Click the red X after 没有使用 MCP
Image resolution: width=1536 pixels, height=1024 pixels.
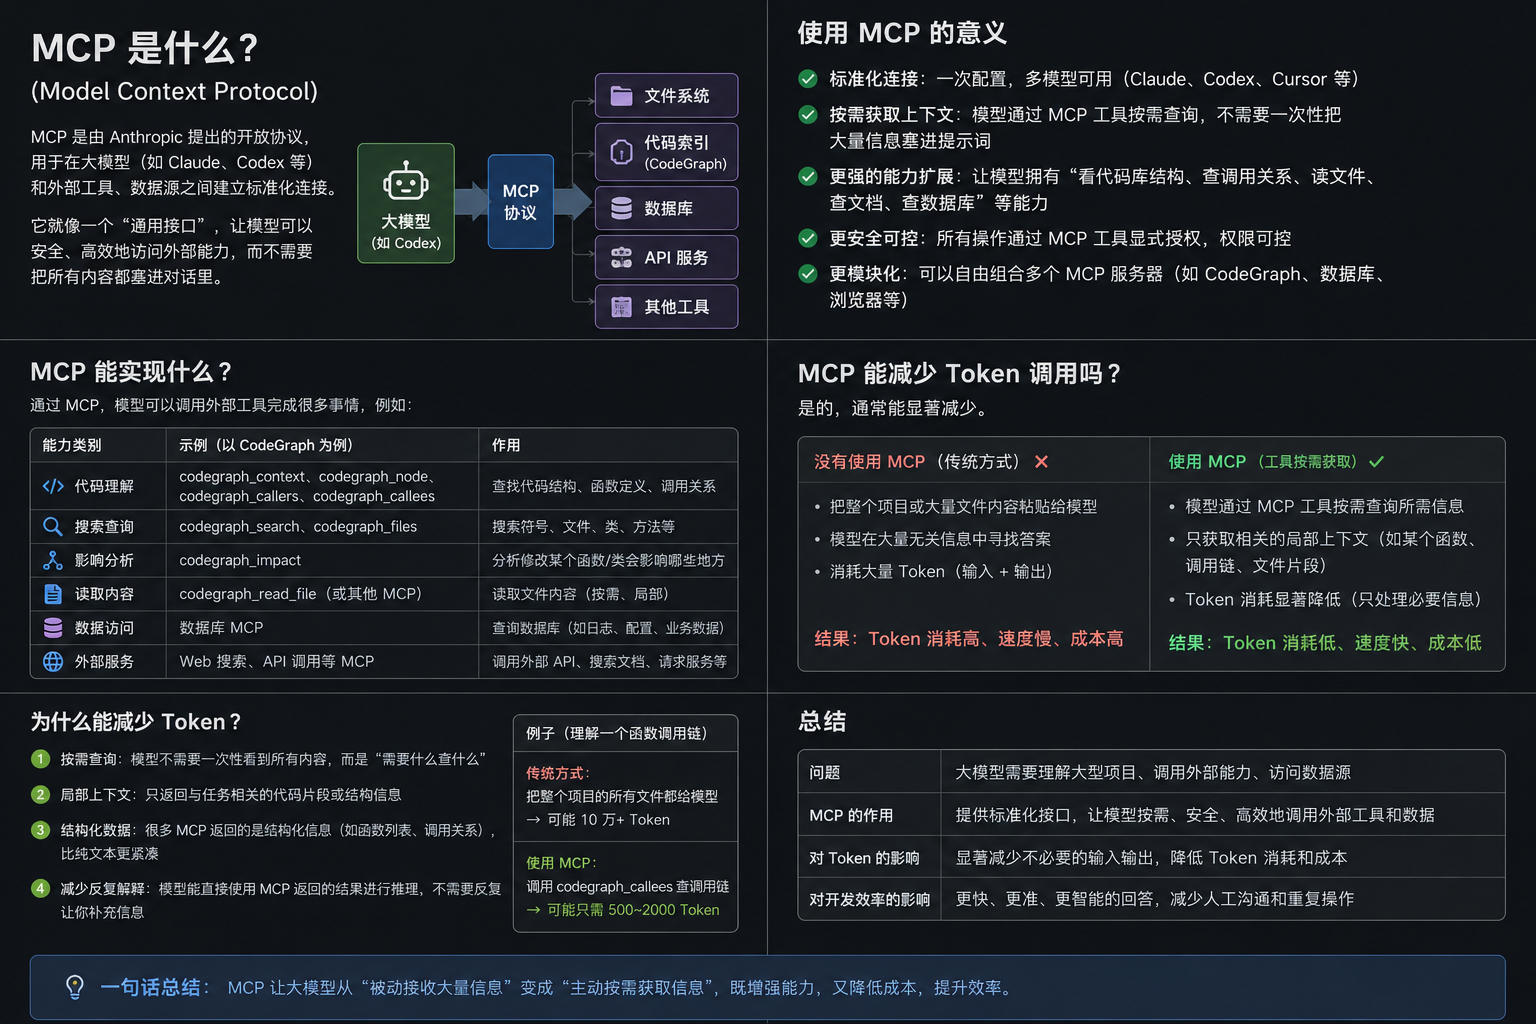pos(1041,462)
